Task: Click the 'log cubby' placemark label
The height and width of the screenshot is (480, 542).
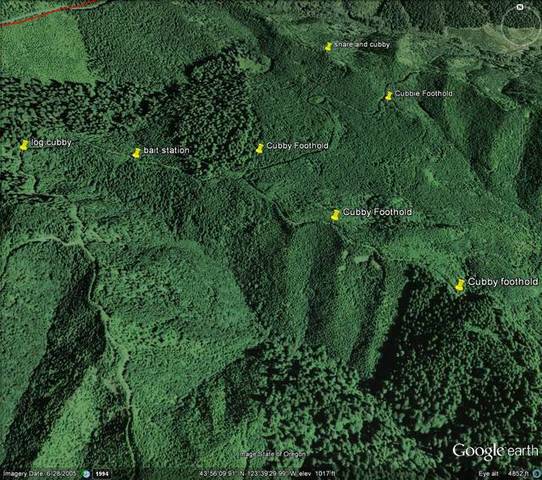Action: point(51,142)
